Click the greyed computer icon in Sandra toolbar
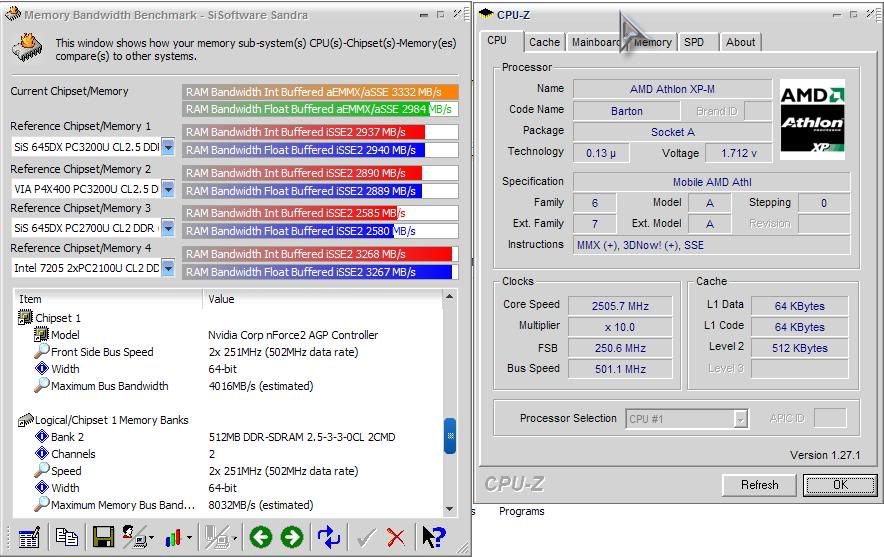The image size is (884, 558). [x=216, y=537]
